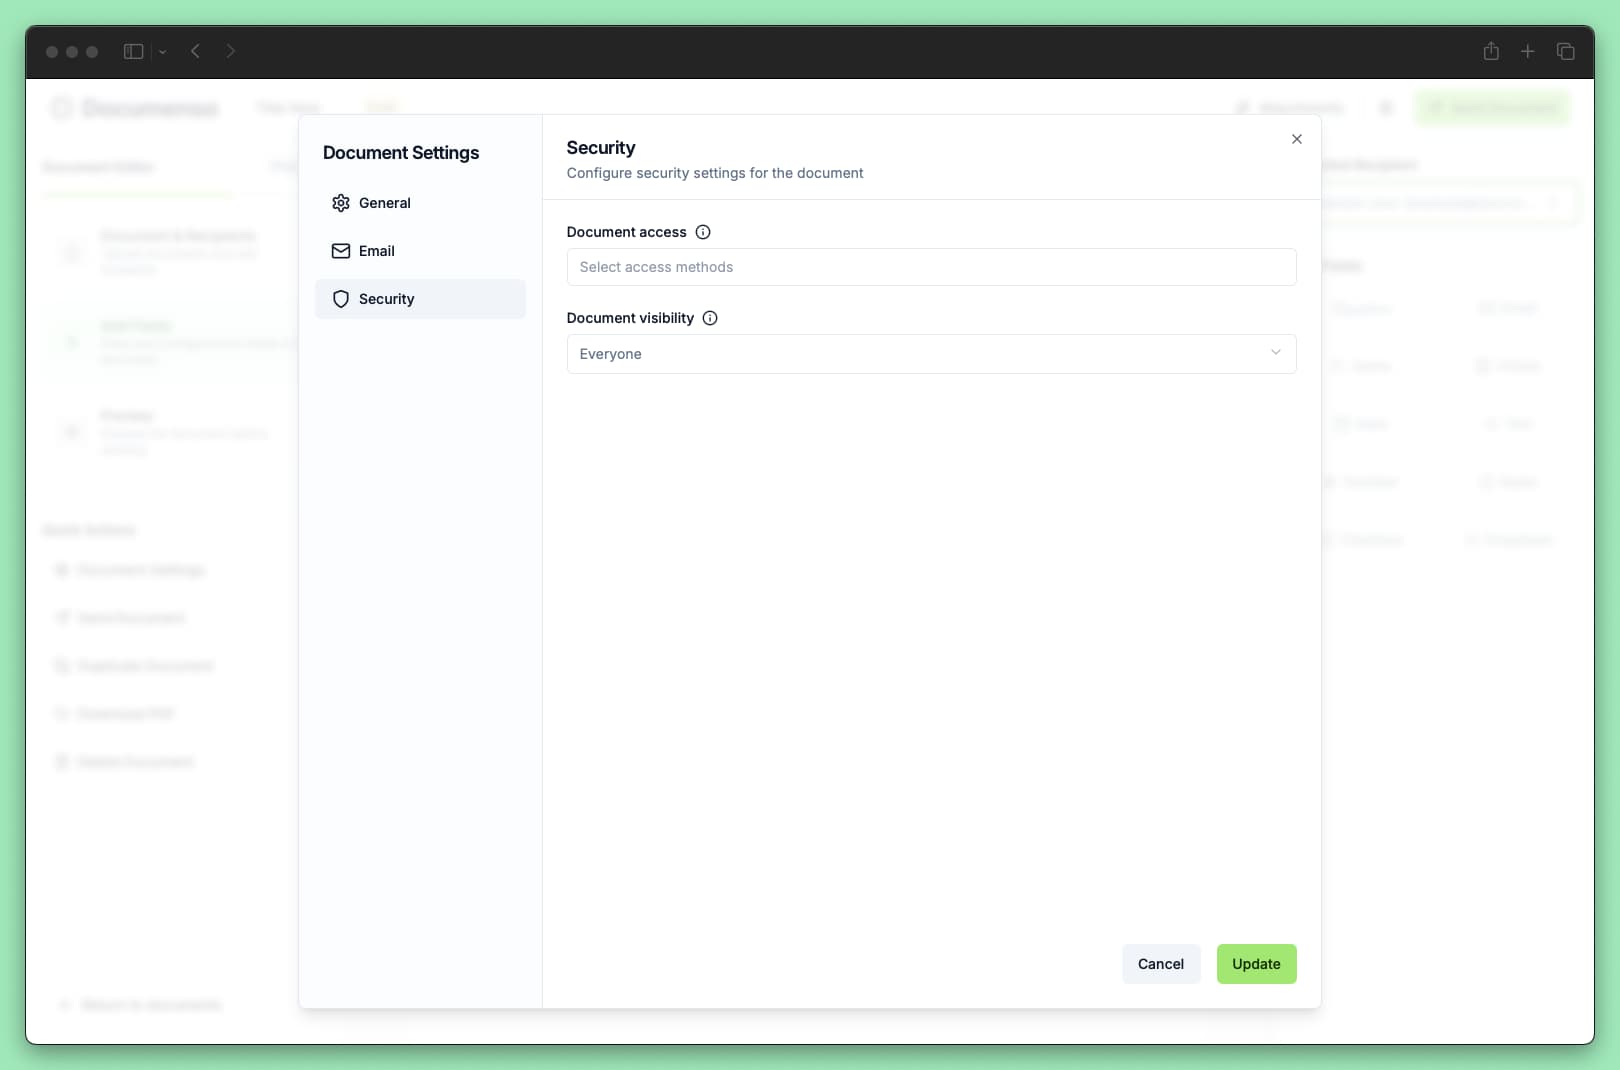This screenshot has height=1070, width=1620.
Task: Click the browser share icon
Action: [1490, 51]
